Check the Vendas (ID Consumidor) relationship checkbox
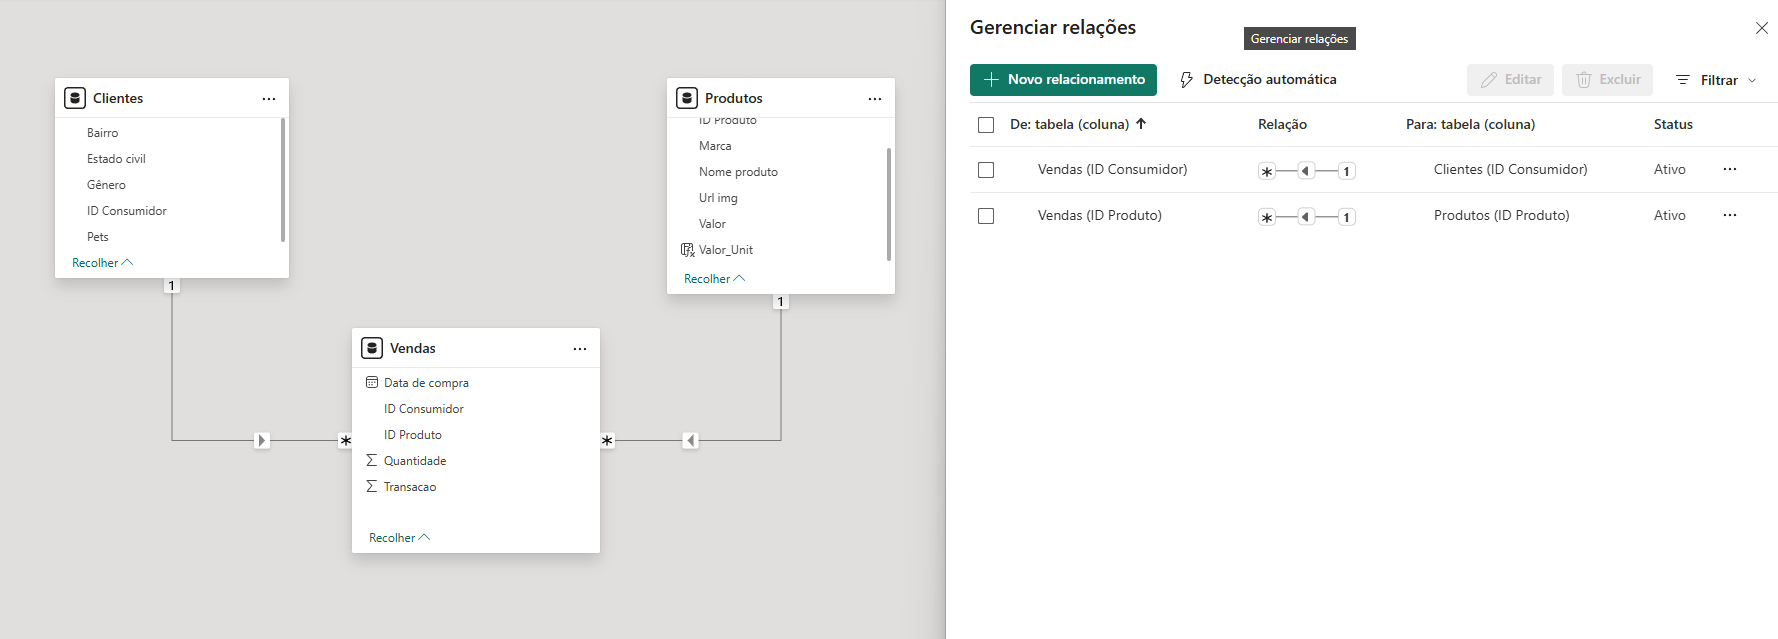The width and height of the screenshot is (1778, 639). (986, 170)
